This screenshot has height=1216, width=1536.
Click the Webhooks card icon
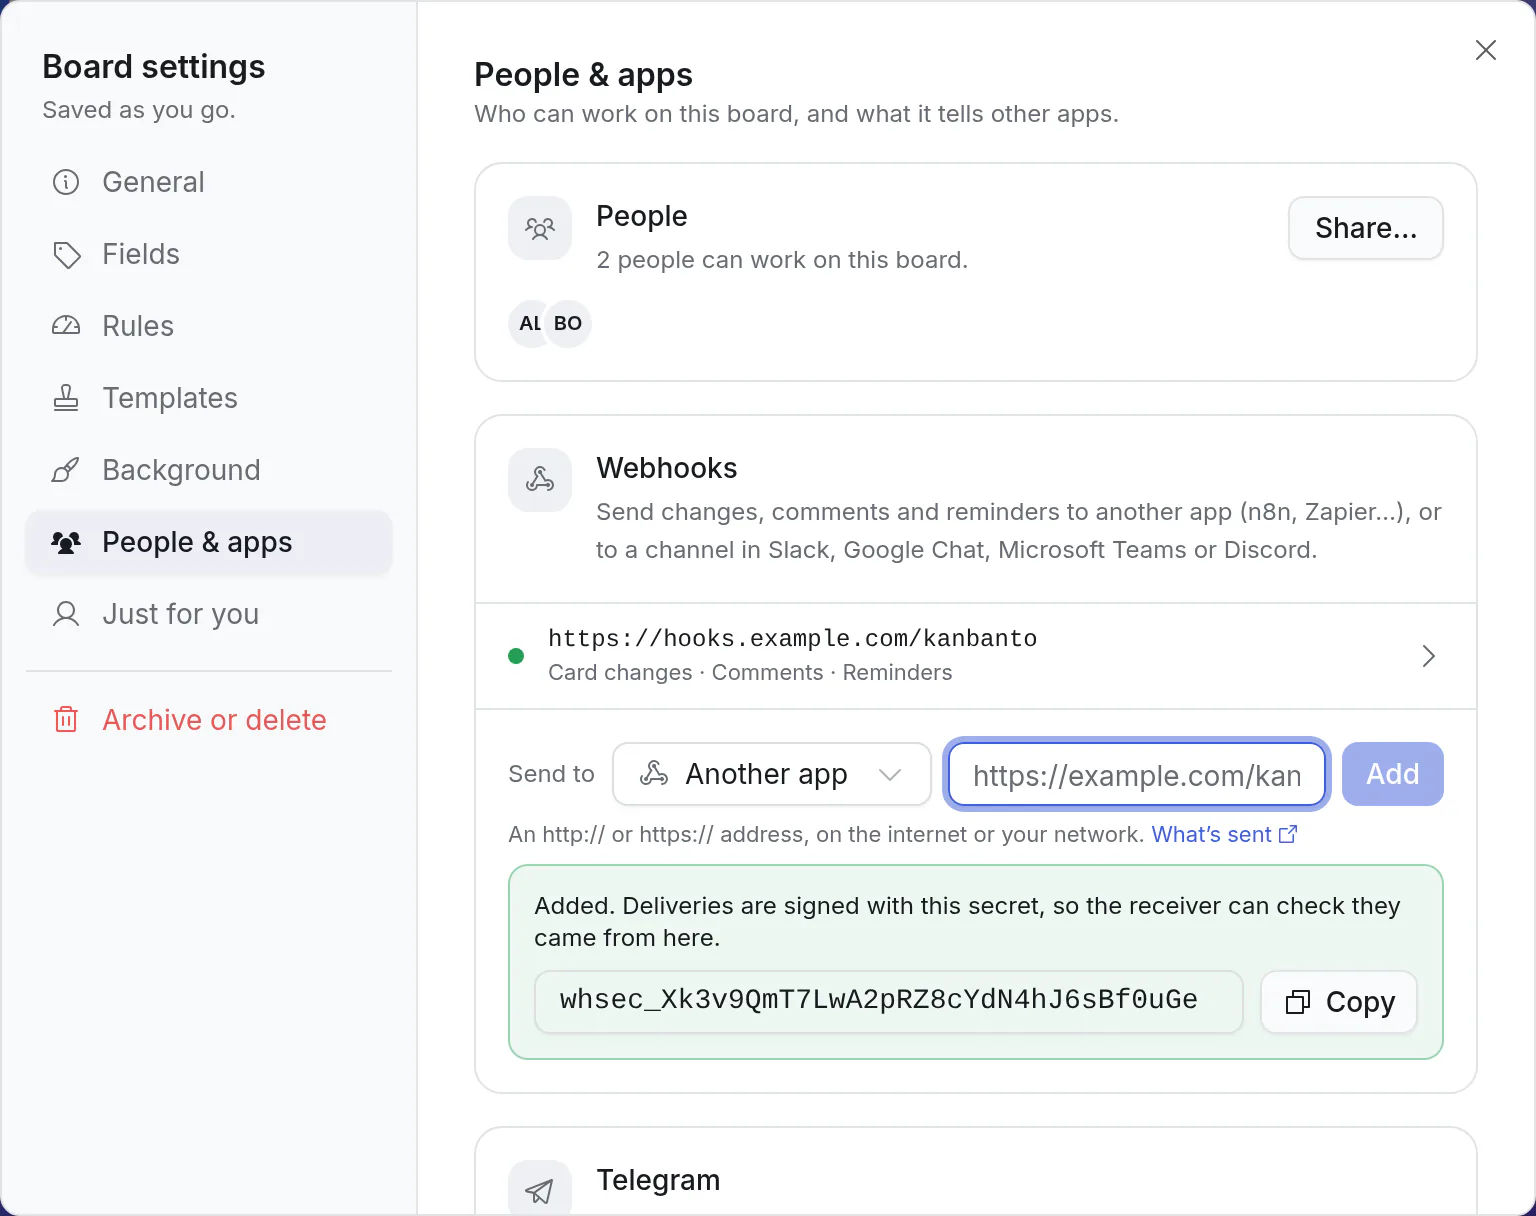tap(540, 480)
